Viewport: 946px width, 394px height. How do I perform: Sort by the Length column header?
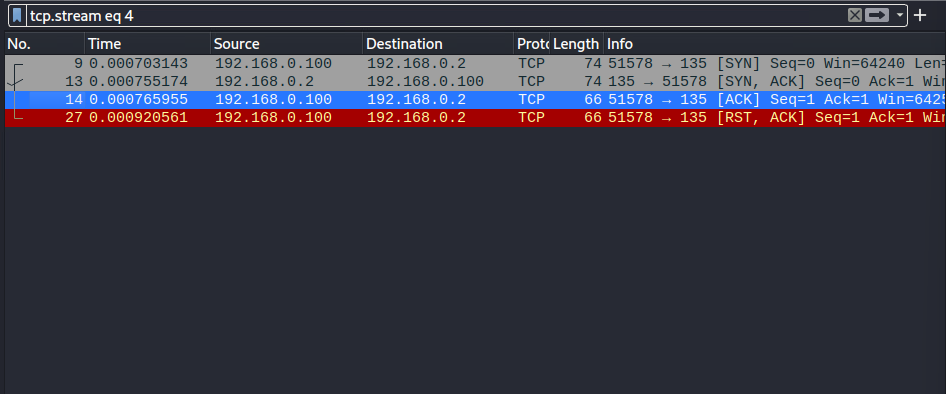(x=576, y=44)
